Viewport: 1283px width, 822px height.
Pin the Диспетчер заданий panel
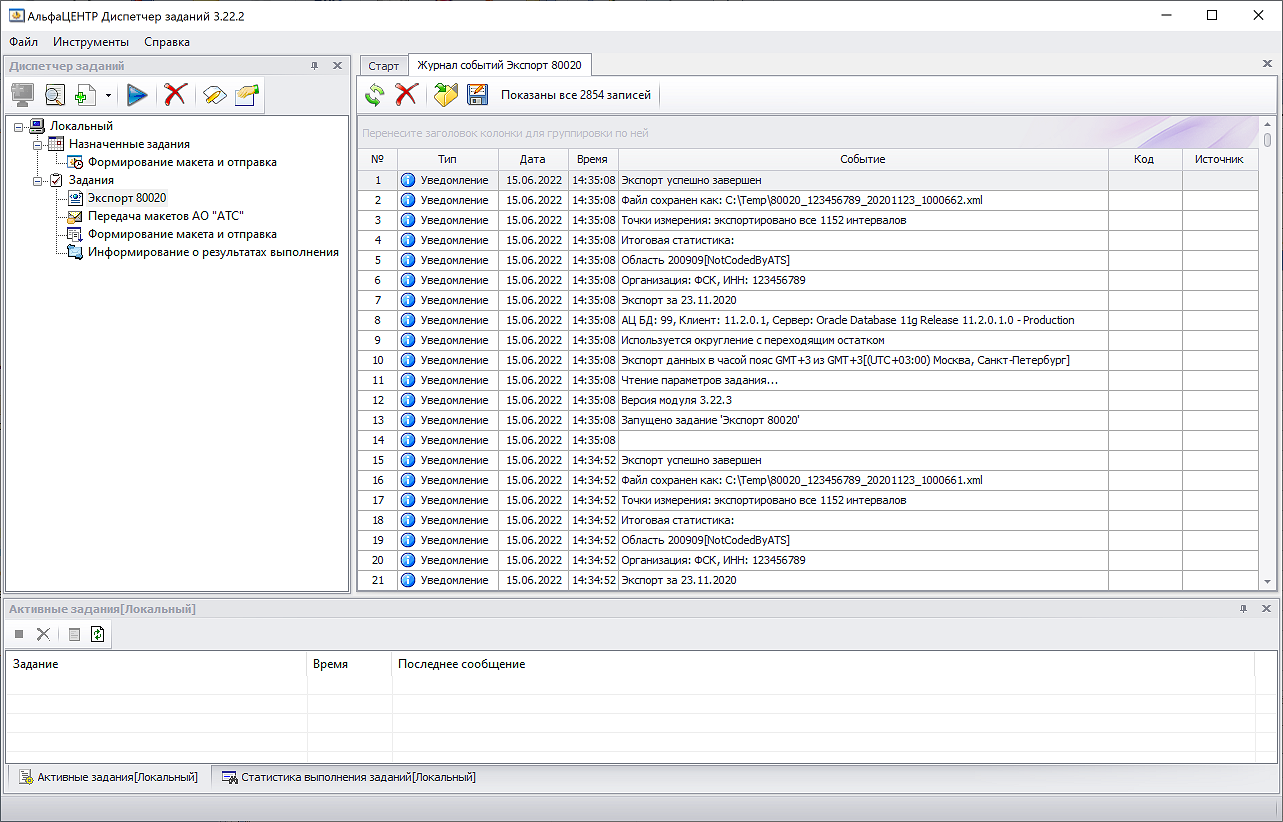click(x=314, y=66)
